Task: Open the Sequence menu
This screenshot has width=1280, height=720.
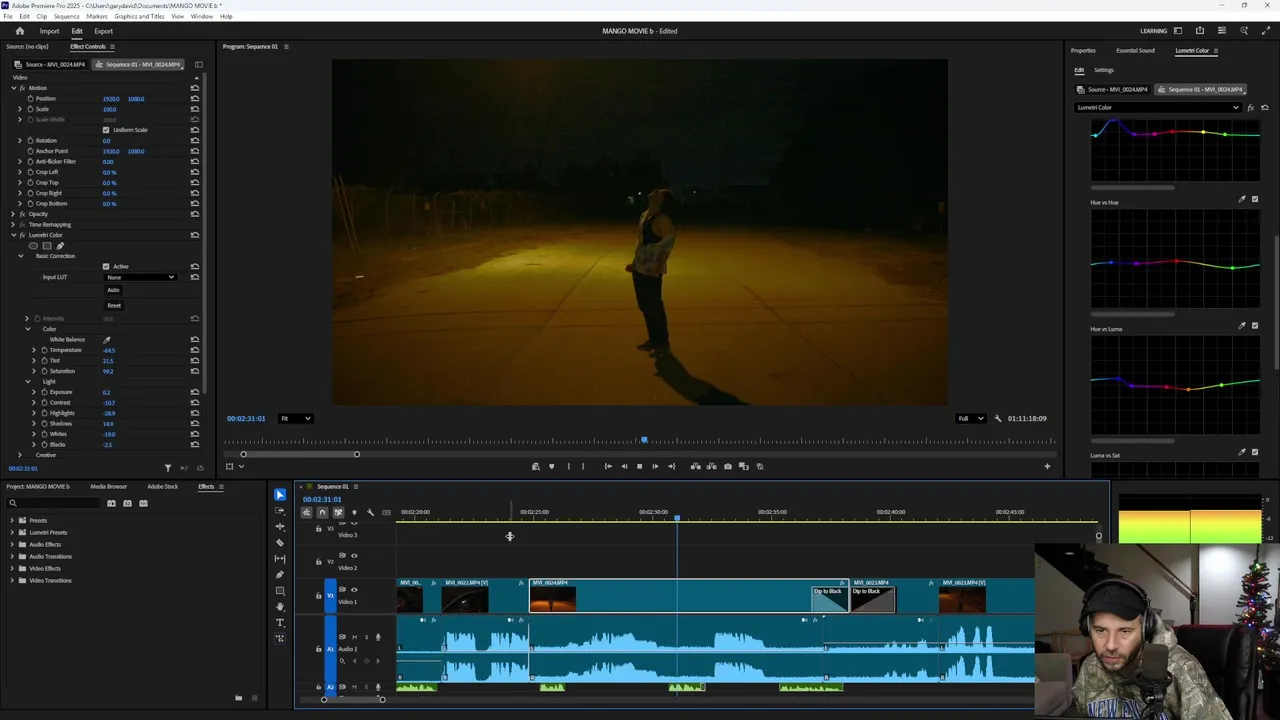Action: click(66, 17)
